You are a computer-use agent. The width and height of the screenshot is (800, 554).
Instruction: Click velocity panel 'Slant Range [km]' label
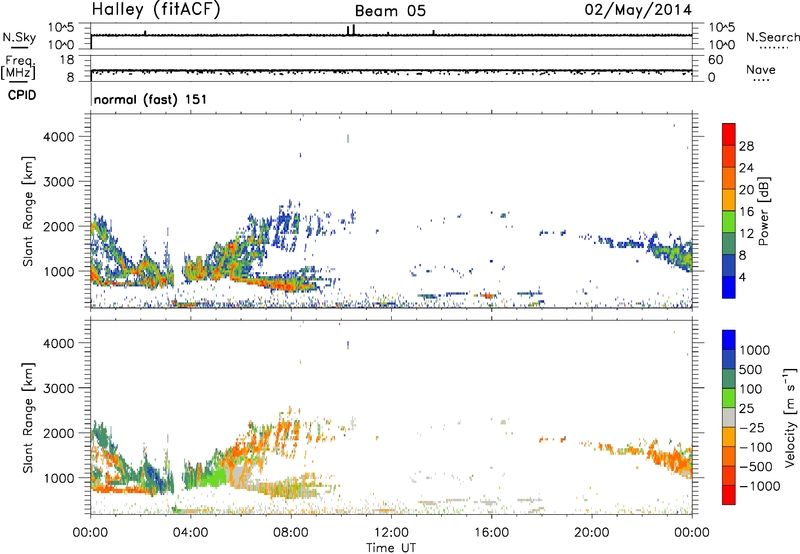click(28, 417)
